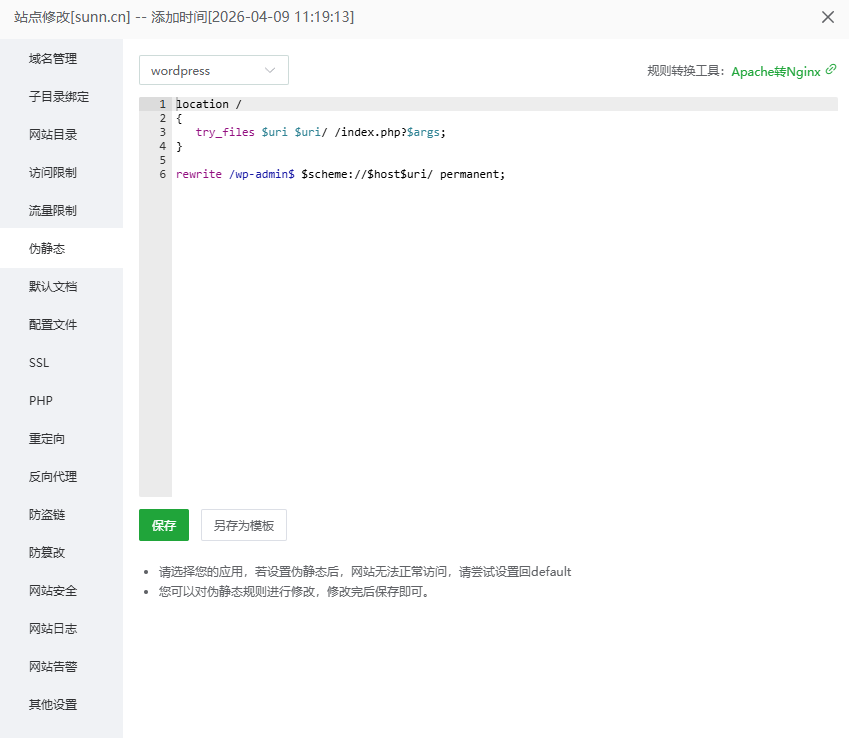This screenshot has width=849, height=738.
Task: Close the site modification dialog
Action: [x=827, y=17]
